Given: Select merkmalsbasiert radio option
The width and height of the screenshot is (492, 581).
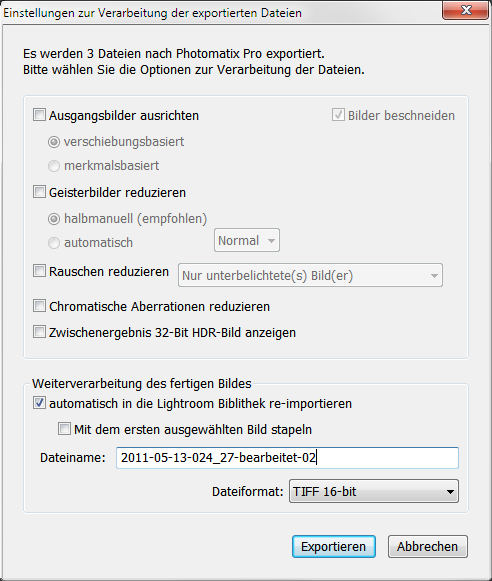Looking at the screenshot, I should tap(54, 166).
